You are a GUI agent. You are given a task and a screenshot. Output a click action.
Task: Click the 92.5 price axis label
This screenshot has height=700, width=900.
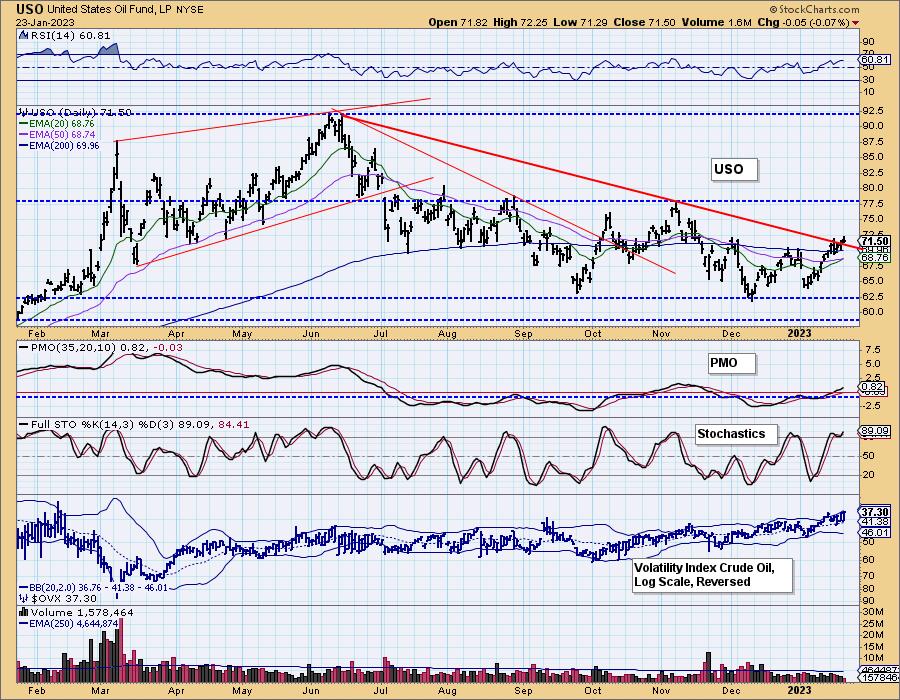point(872,110)
